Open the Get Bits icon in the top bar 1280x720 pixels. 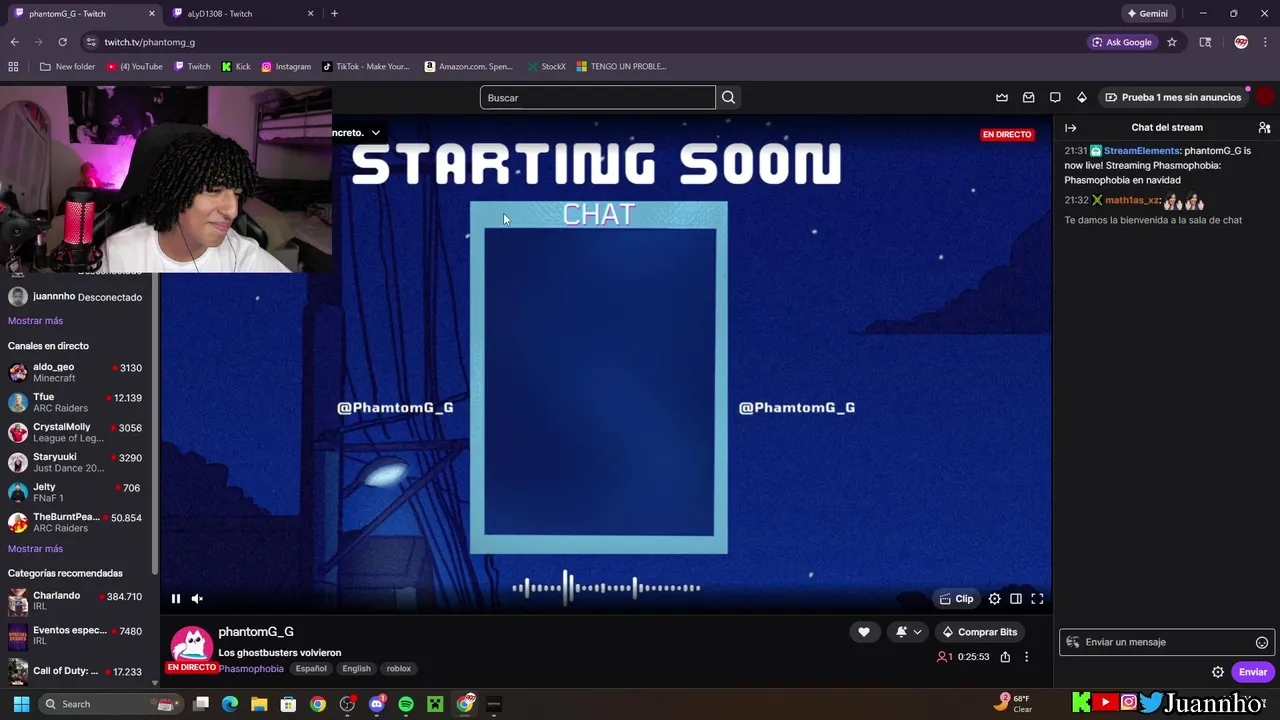point(1081,98)
